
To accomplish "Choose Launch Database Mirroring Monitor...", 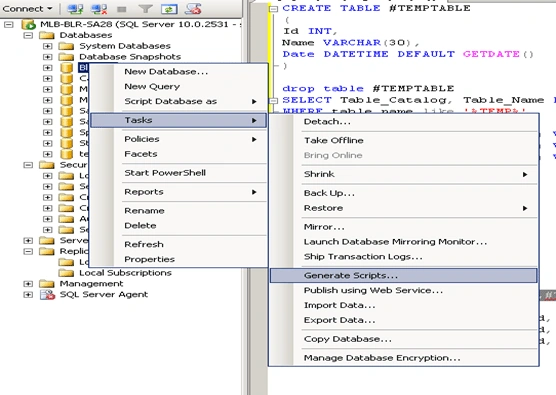I will point(404,242).
